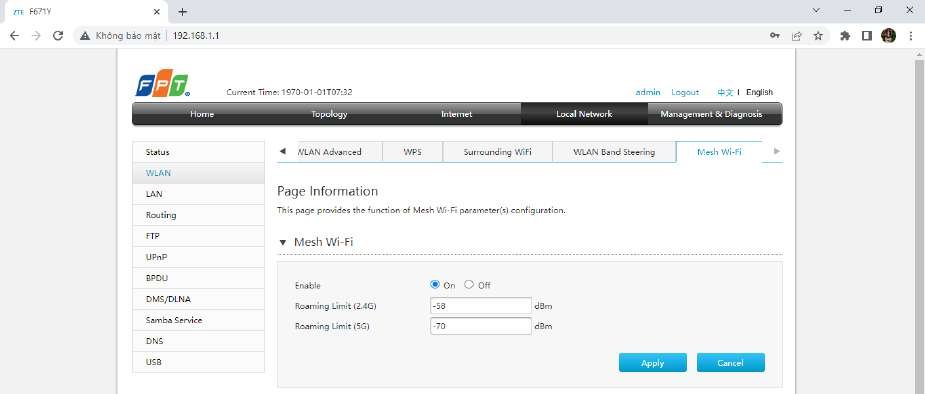Open USB in the sidebar
The height and width of the screenshot is (394, 925).
(198, 362)
